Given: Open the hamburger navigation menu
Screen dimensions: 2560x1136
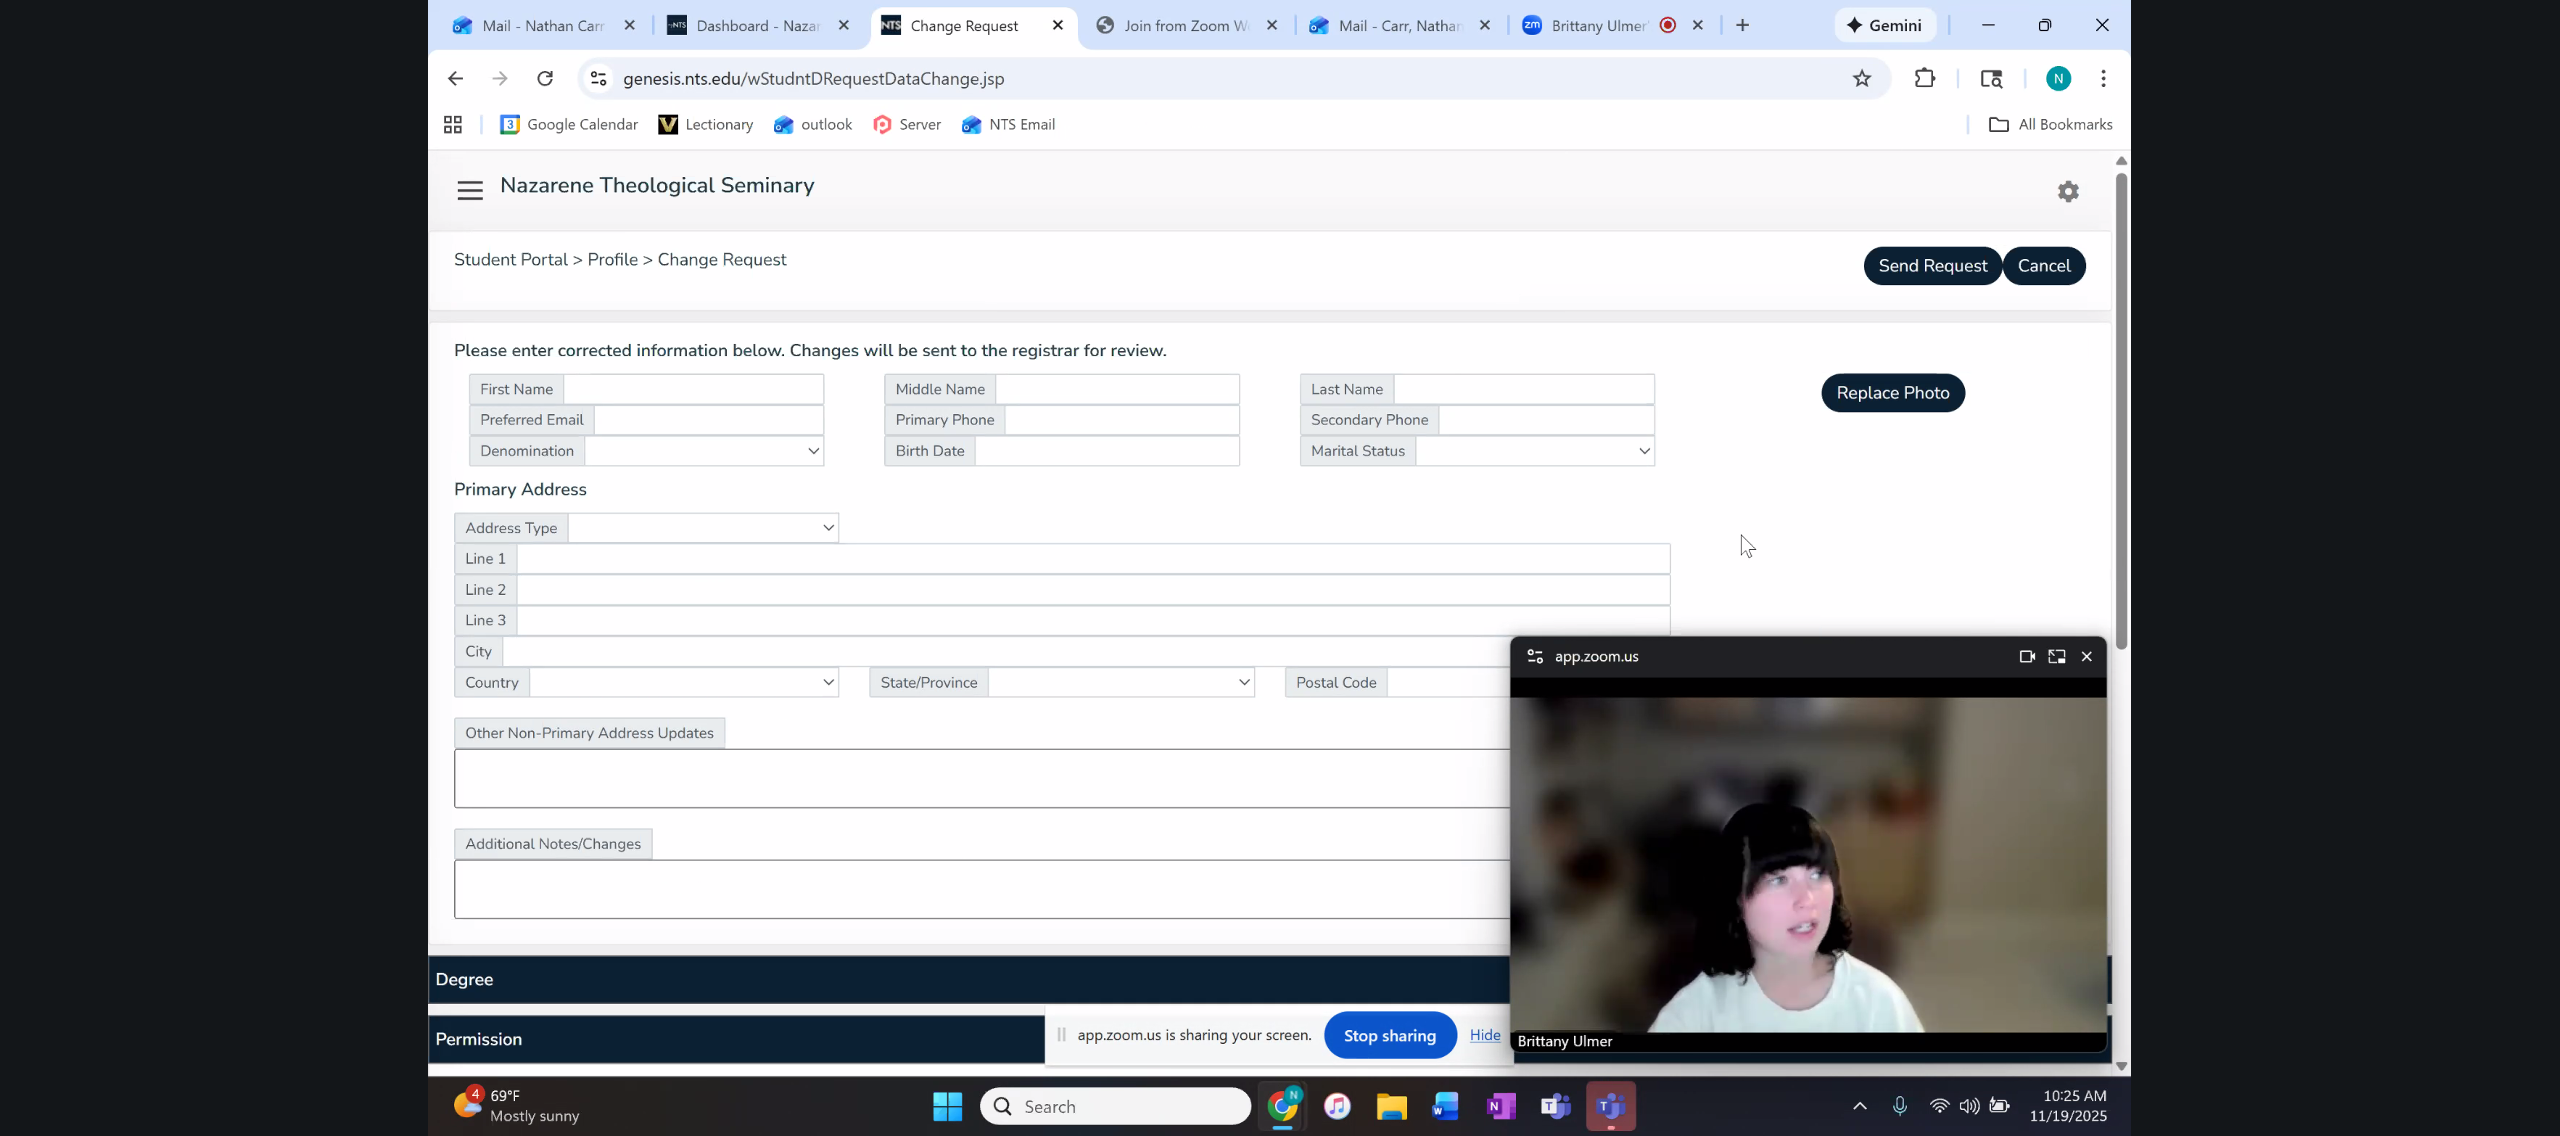Looking at the screenshot, I should coord(469,190).
